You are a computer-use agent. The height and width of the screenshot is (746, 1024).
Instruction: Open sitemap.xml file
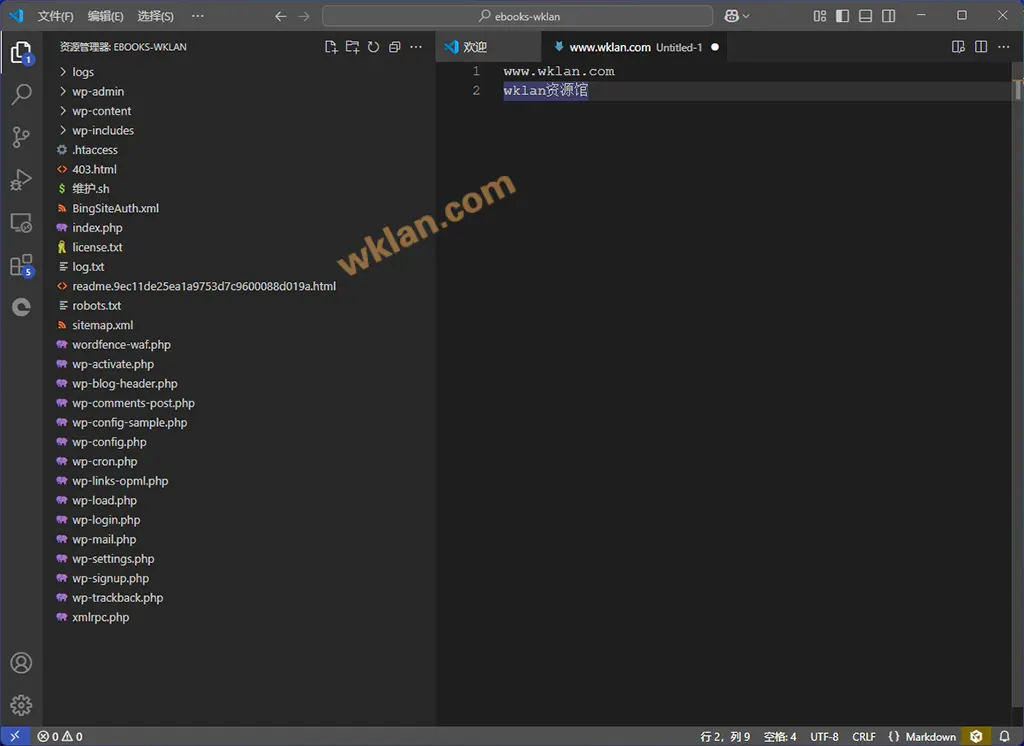tap(239, 325)
